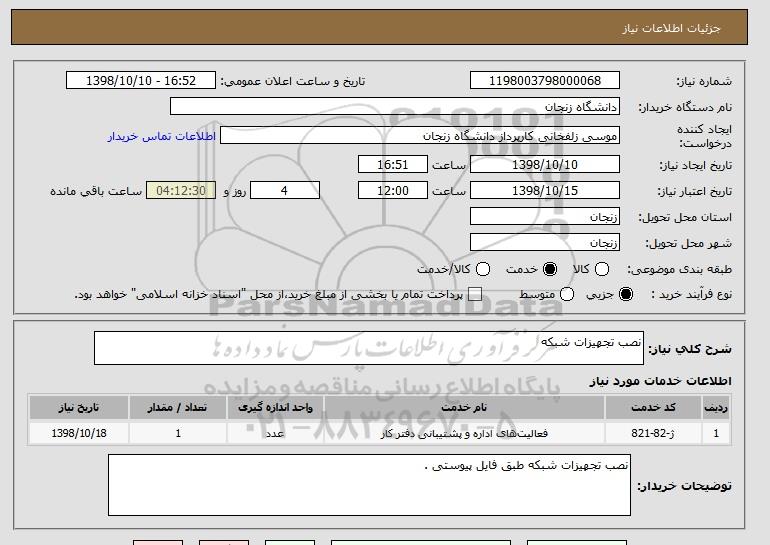This screenshot has height=545, width=770.
Task: Click ردیف column header
Action: [x=716, y=408]
